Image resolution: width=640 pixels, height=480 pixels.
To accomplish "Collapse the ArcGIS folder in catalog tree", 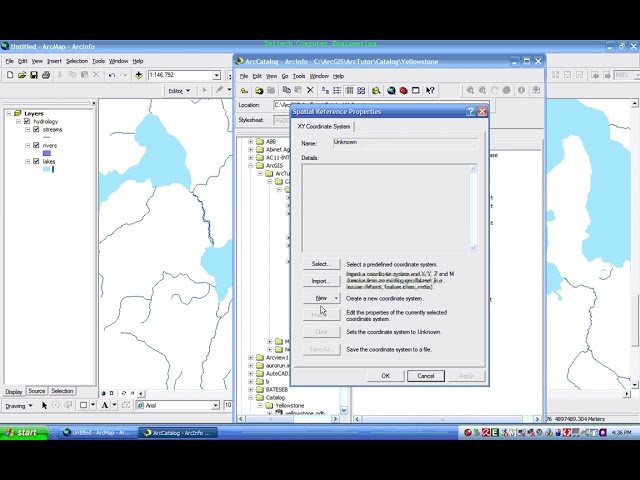I will point(251,166).
